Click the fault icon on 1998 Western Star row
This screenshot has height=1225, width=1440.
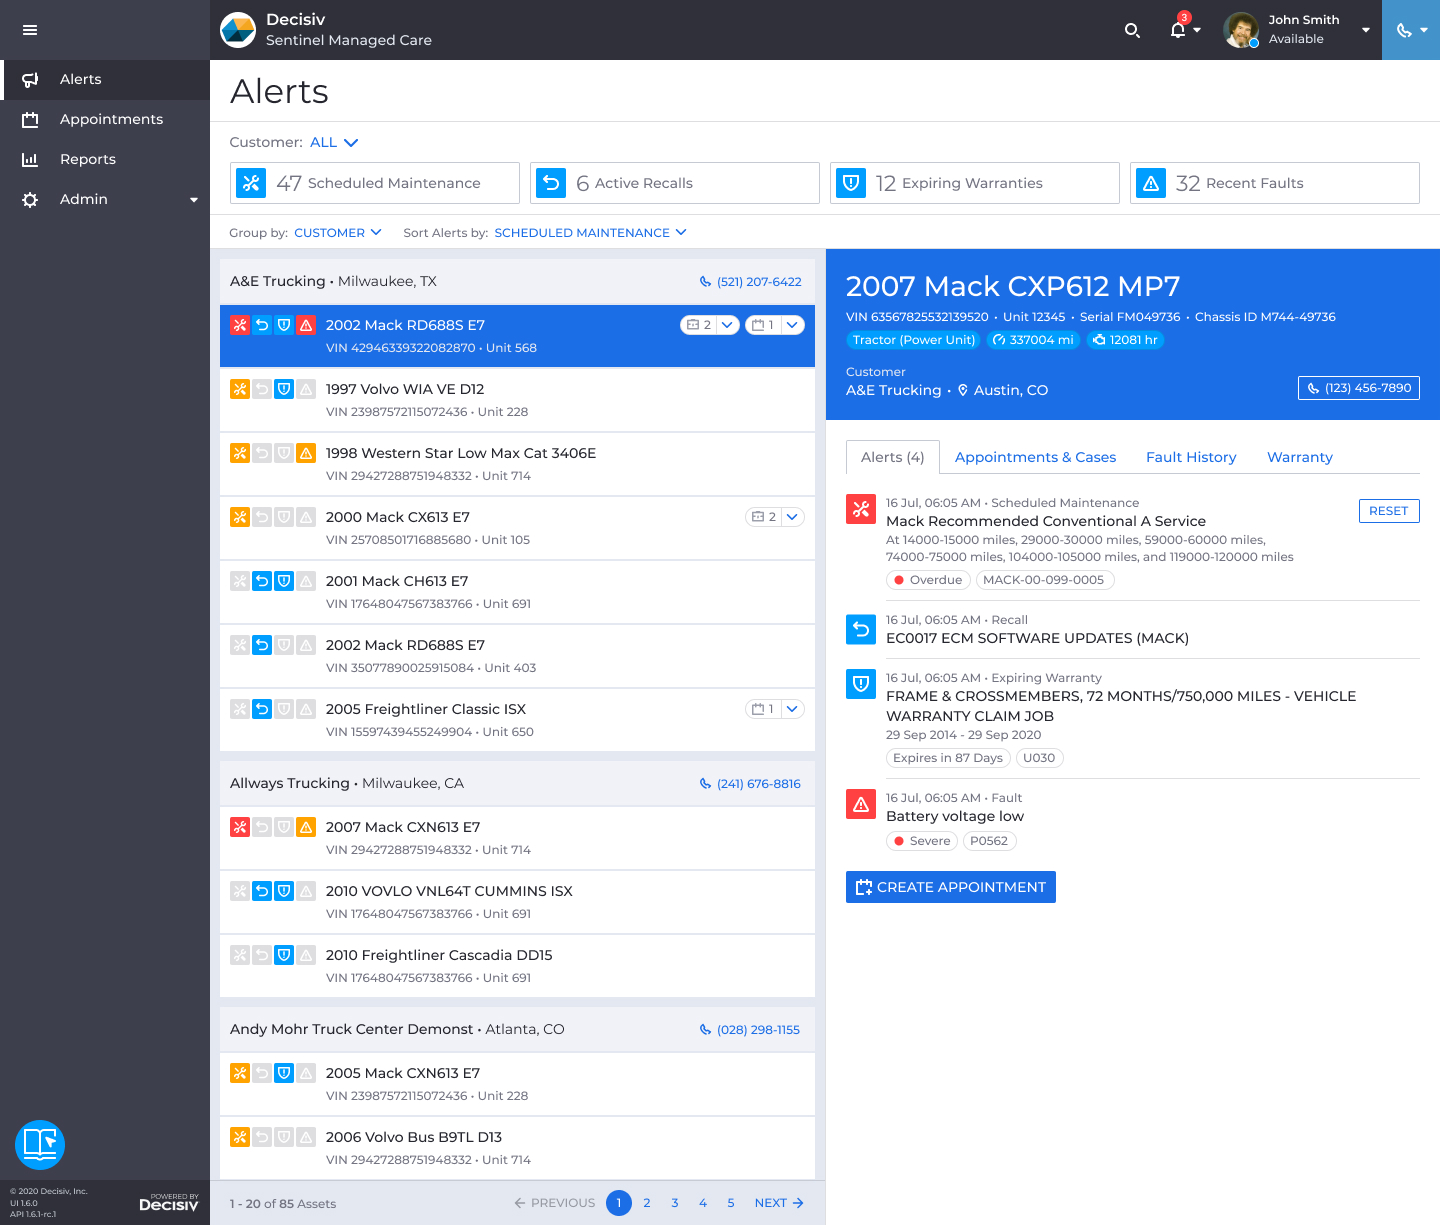306,453
